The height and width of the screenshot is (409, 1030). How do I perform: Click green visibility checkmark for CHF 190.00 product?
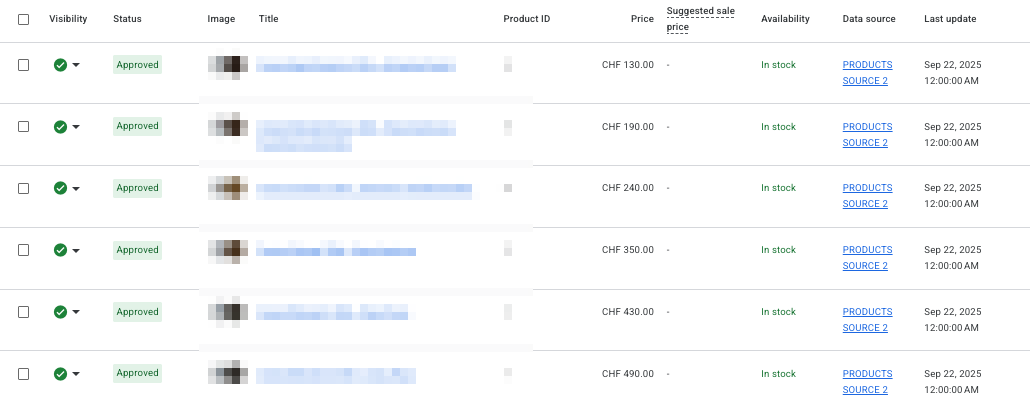pos(60,127)
